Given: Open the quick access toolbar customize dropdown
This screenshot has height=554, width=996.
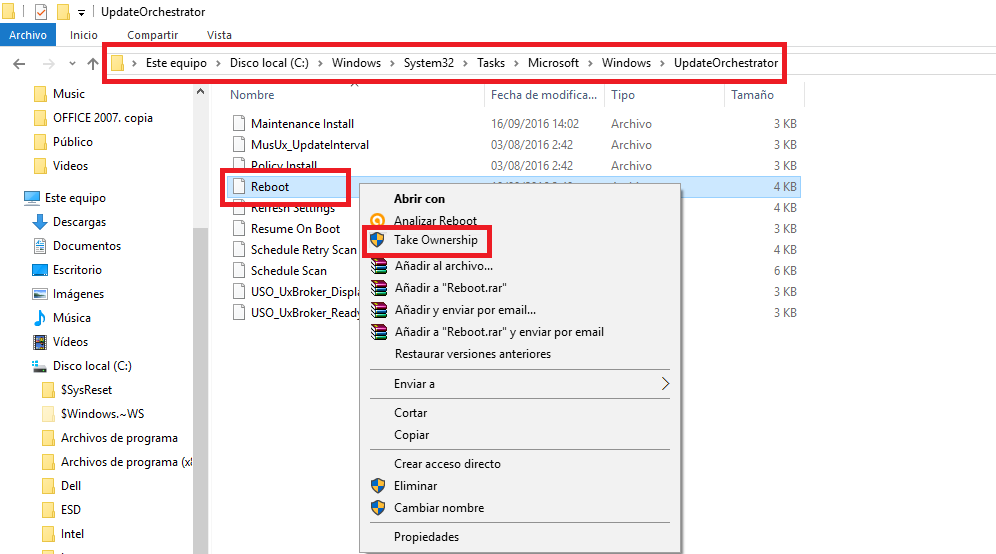Looking at the screenshot, I should pos(81,12).
